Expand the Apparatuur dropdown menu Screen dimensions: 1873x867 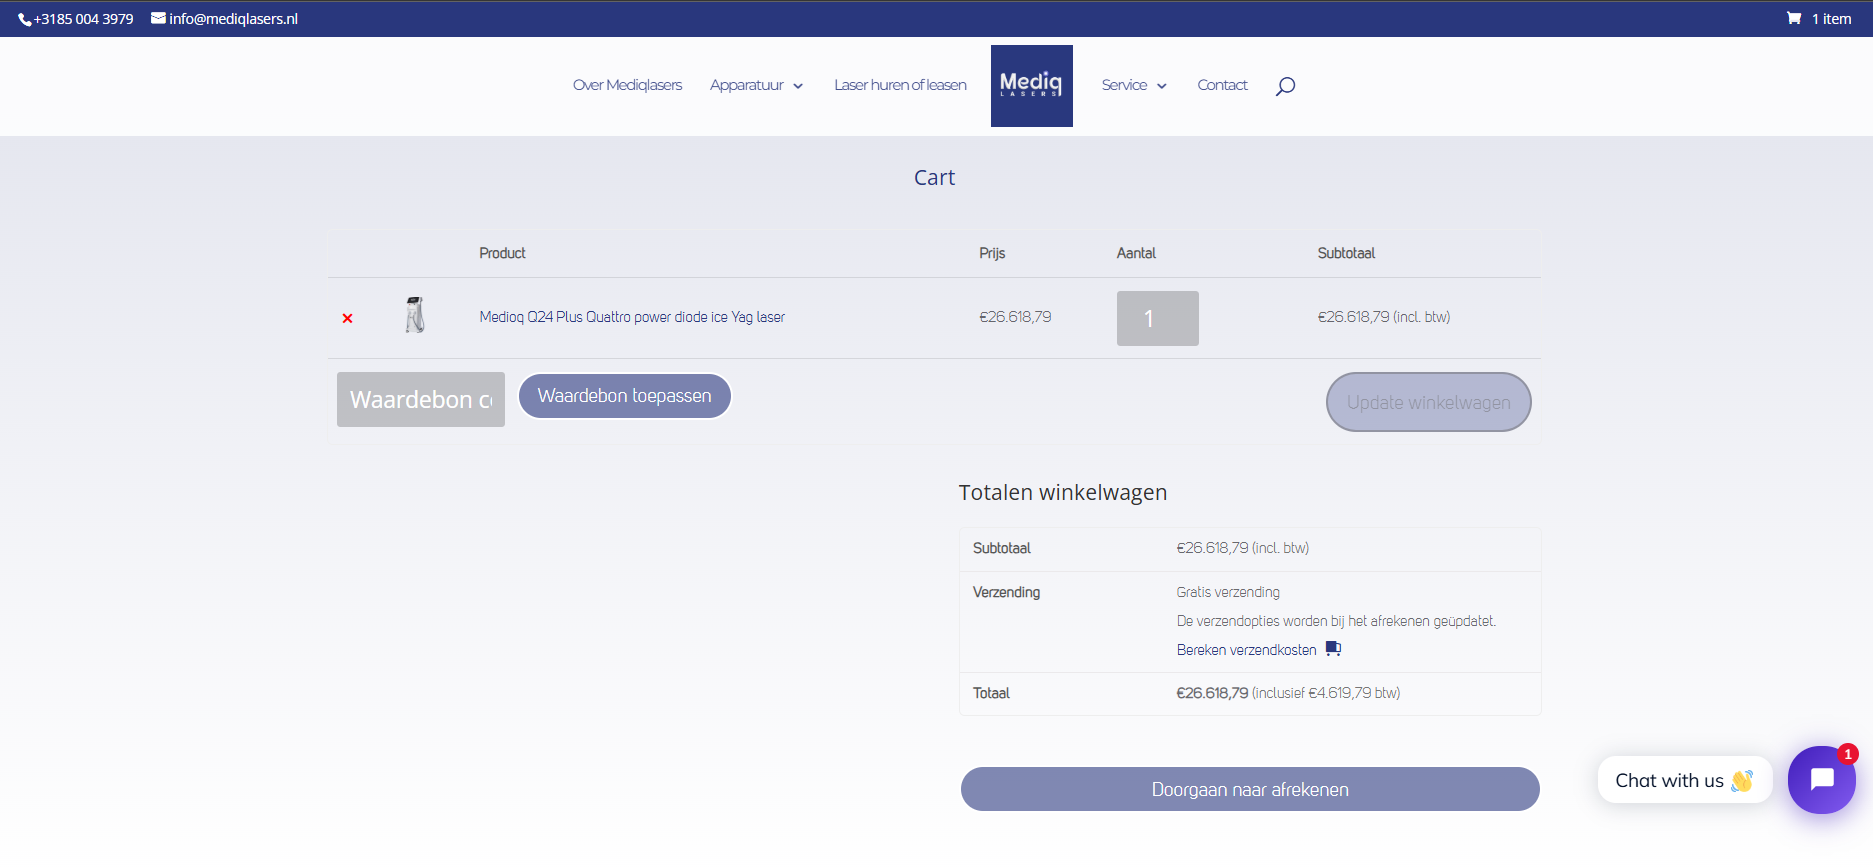pos(756,85)
